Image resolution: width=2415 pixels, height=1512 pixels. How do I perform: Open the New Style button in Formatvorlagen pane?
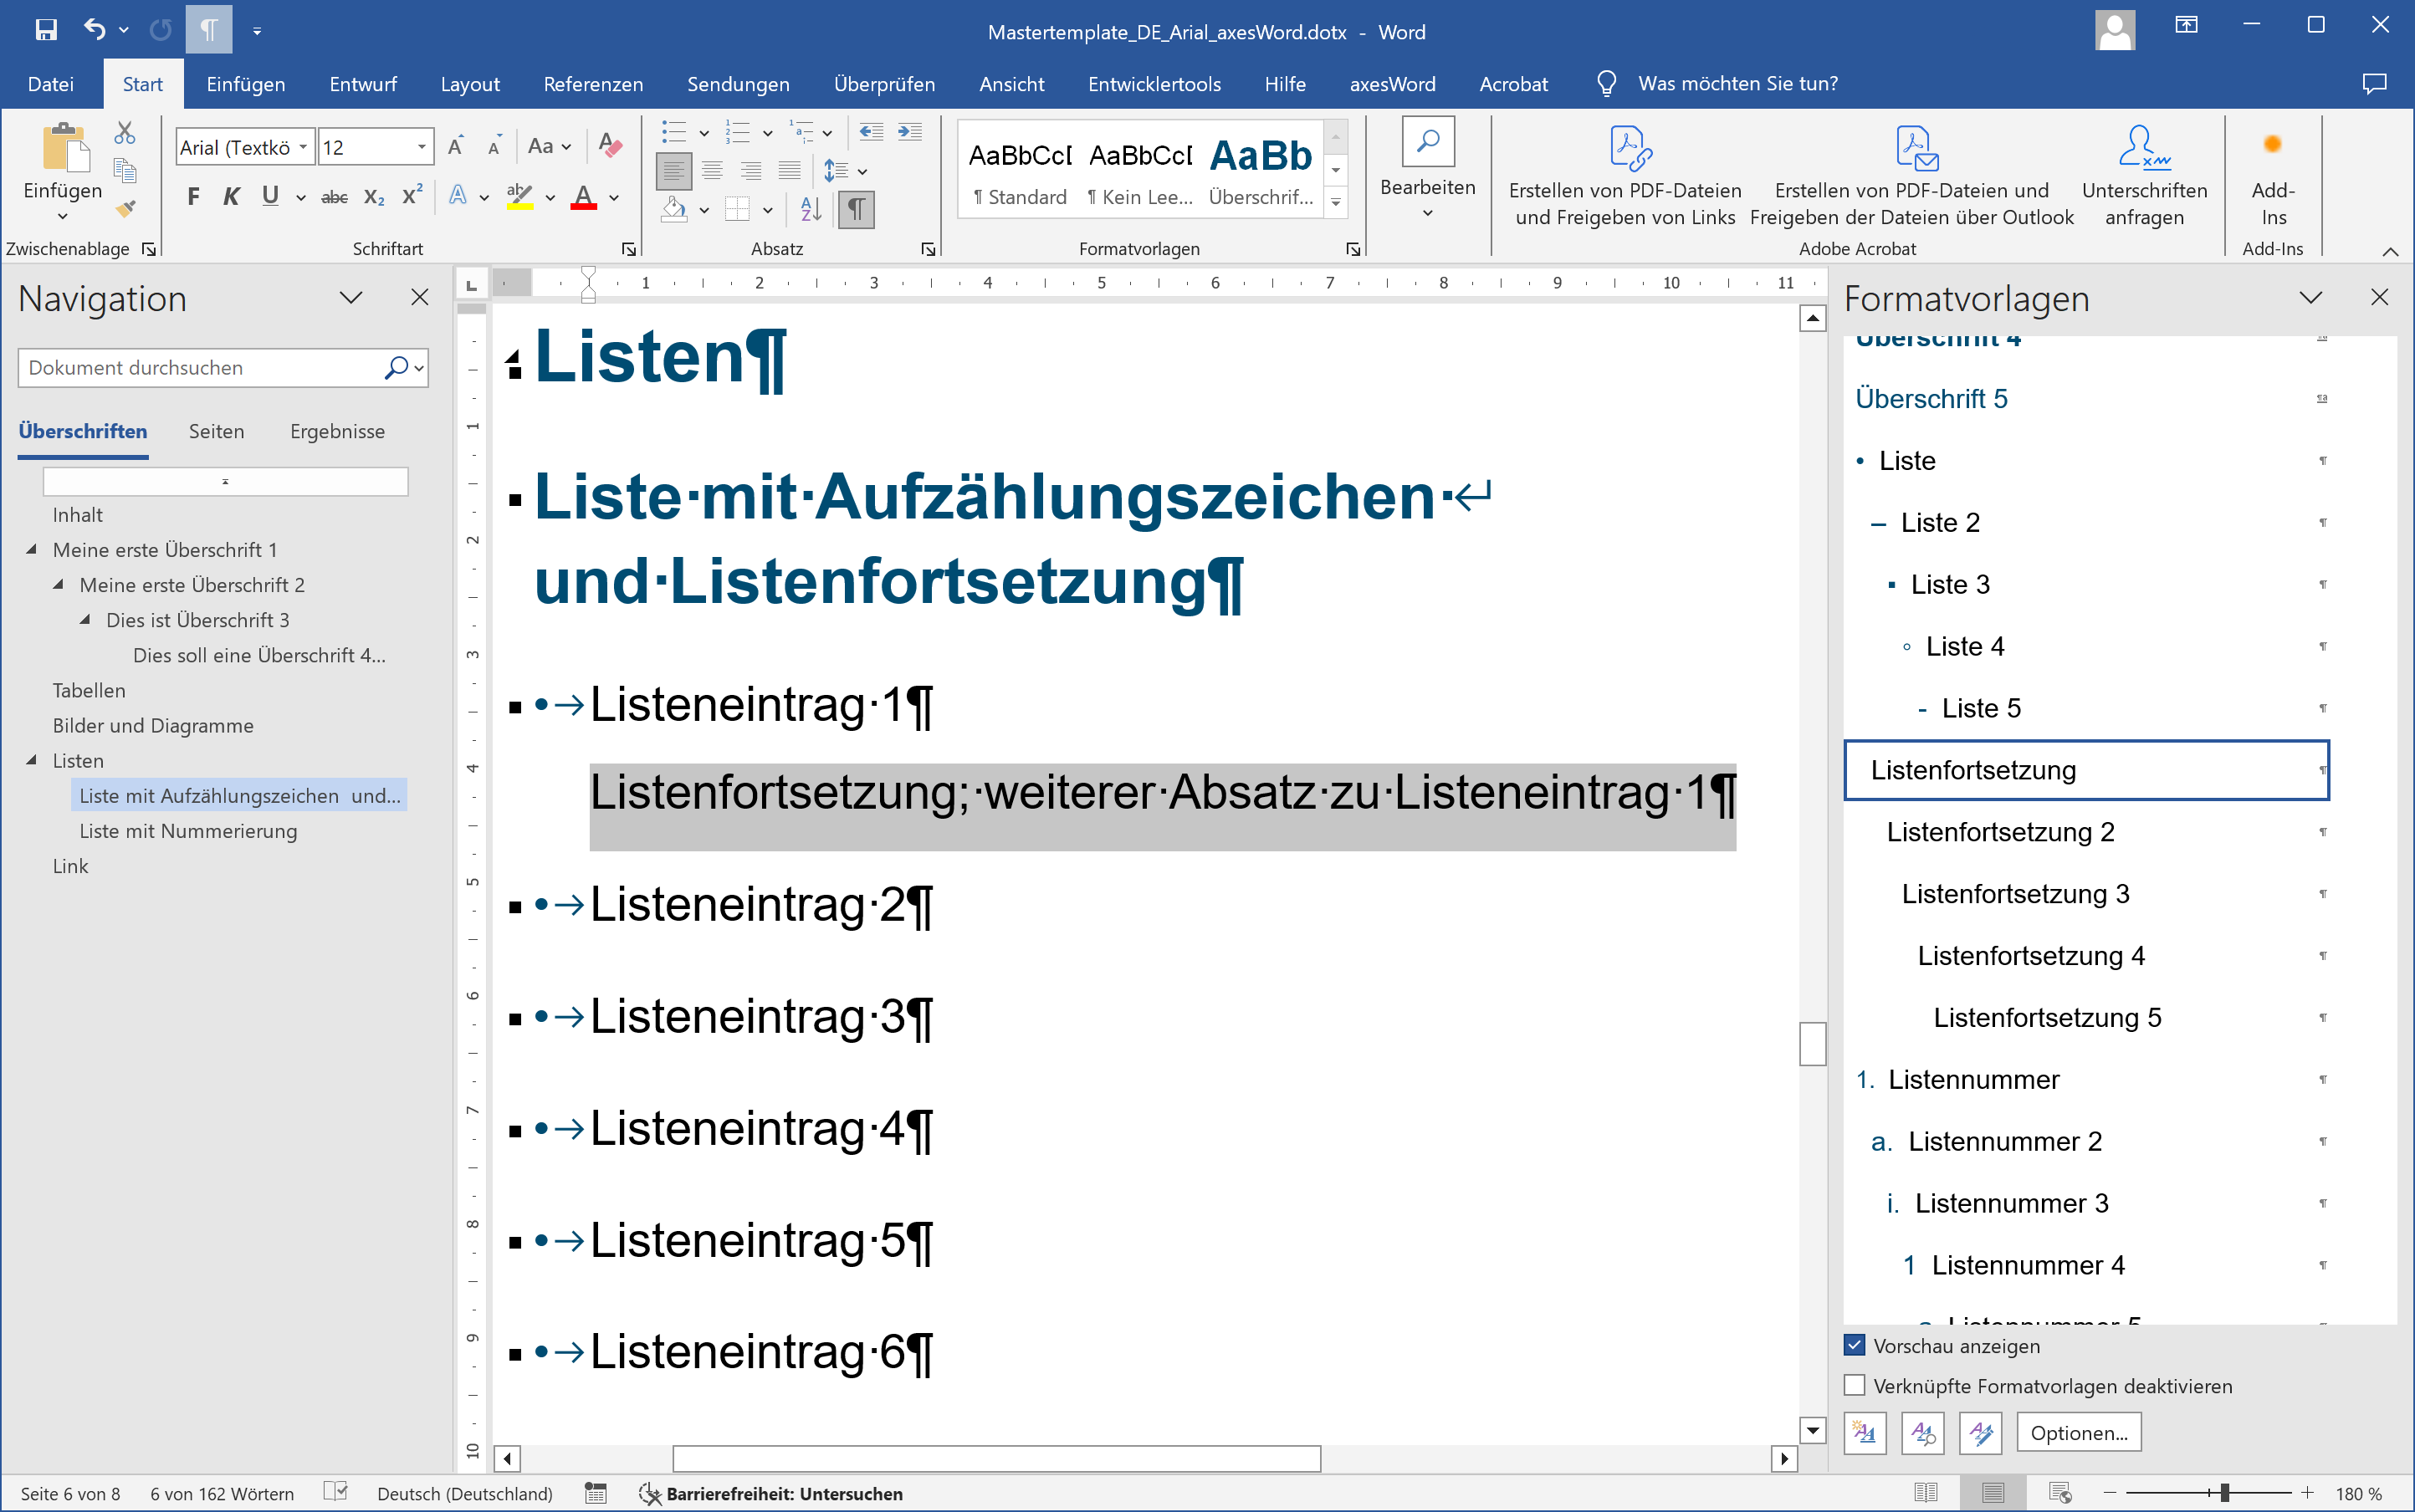(x=1865, y=1433)
